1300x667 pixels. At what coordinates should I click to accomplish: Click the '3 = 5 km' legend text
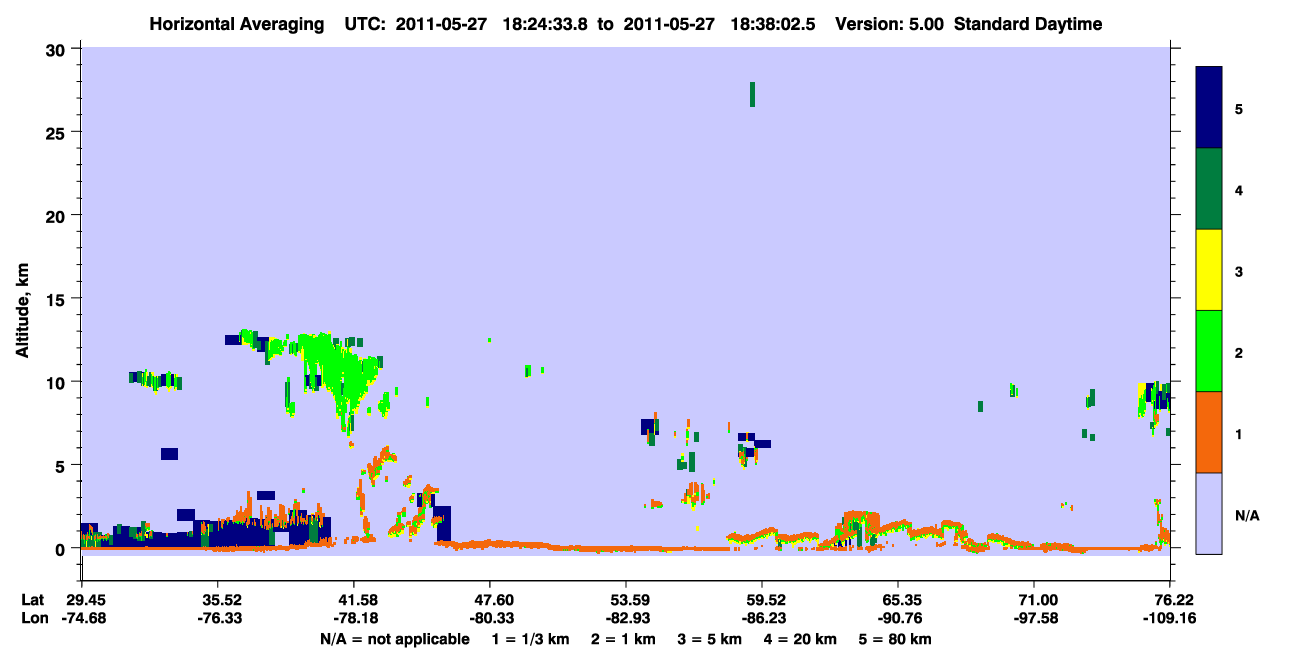(x=710, y=639)
